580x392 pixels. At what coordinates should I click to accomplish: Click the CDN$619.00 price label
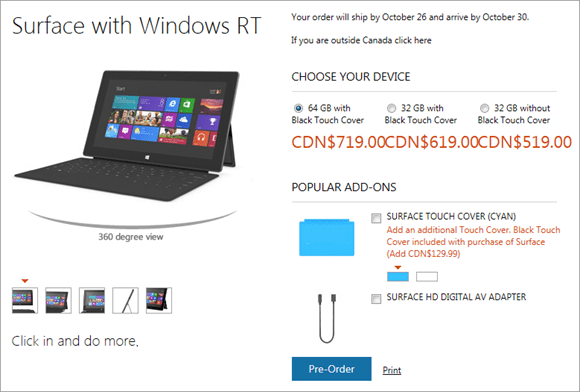[431, 142]
